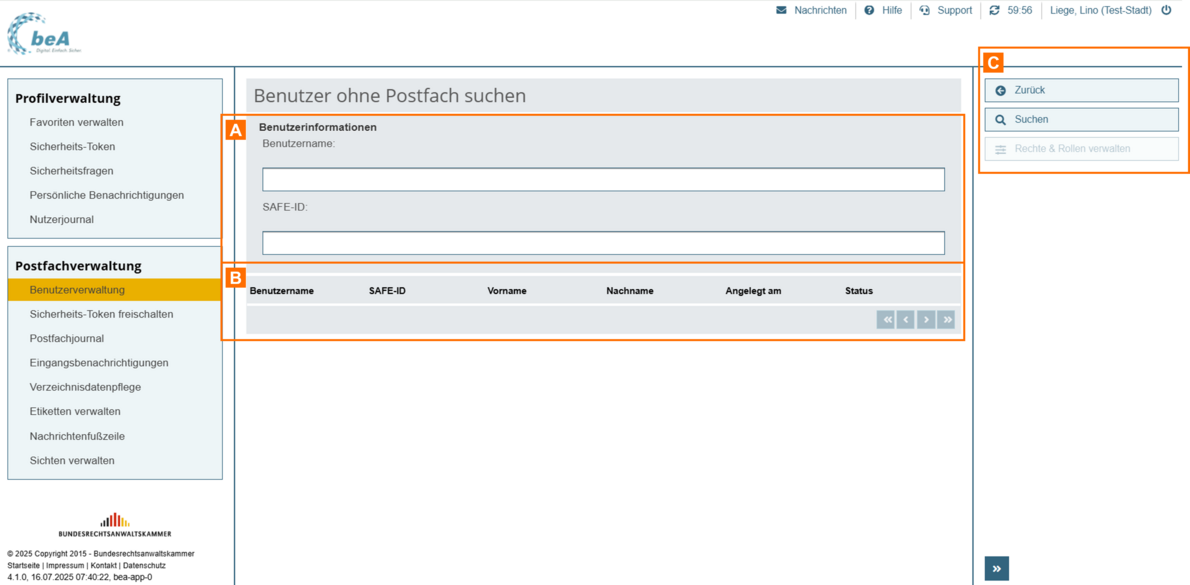The width and height of the screenshot is (1190, 585).
Task: Focus the SAFE-ID text field
Action: click(603, 243)
